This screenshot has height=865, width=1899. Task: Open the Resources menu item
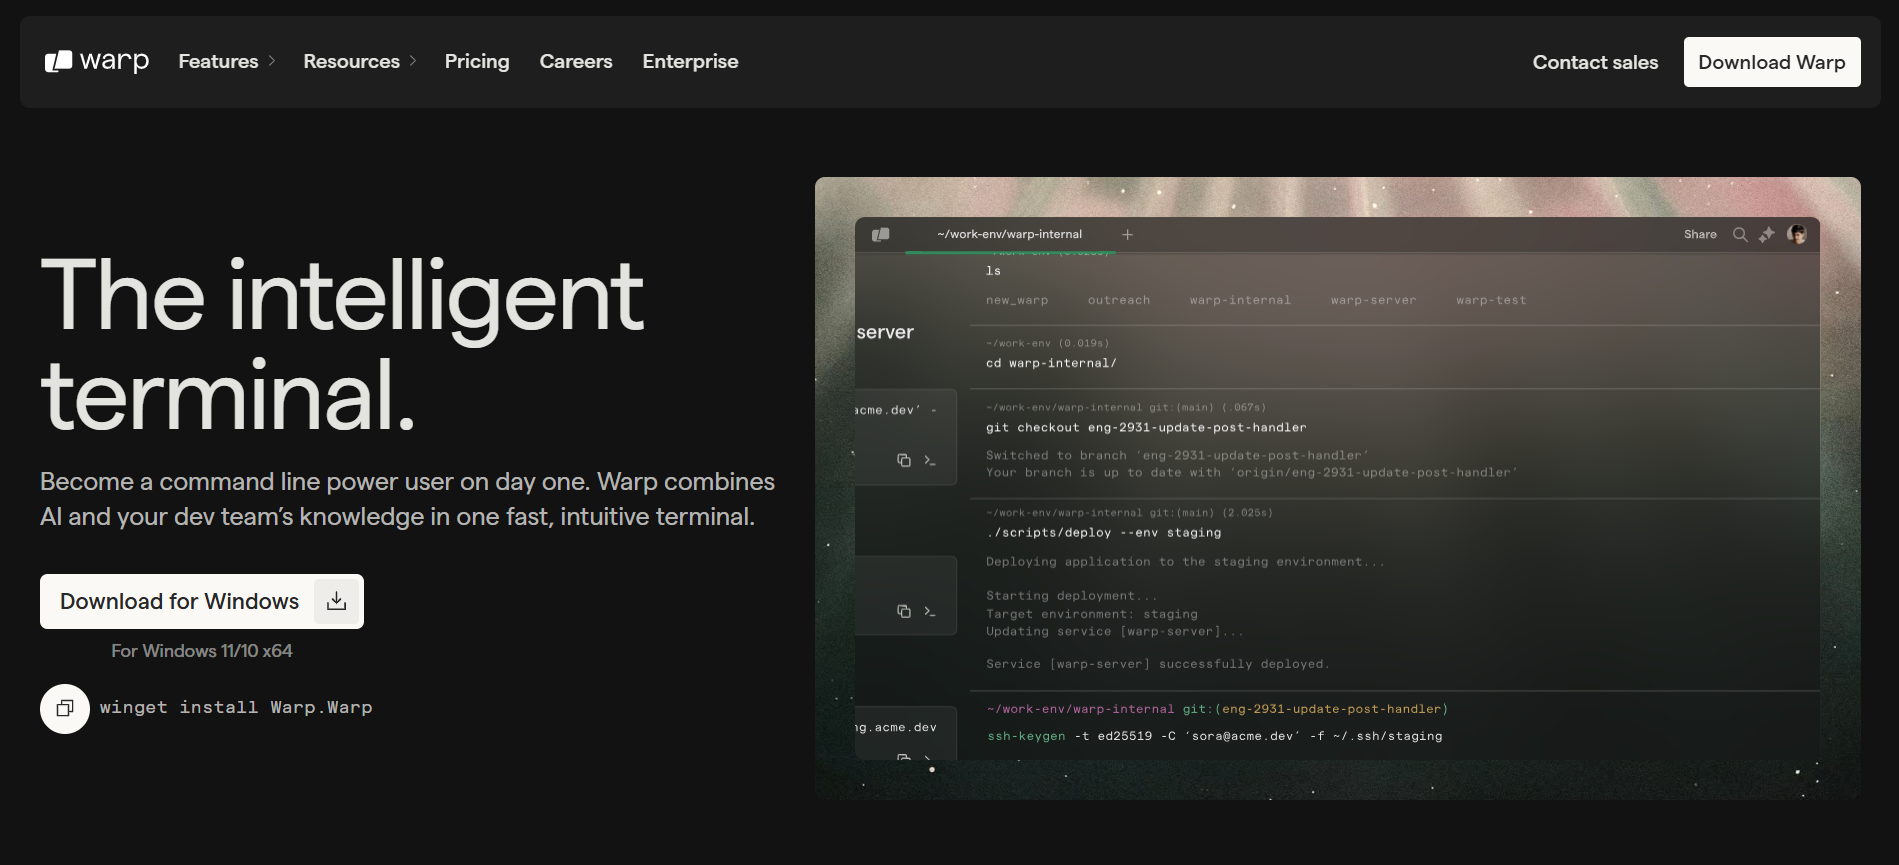tap(351, 61)
